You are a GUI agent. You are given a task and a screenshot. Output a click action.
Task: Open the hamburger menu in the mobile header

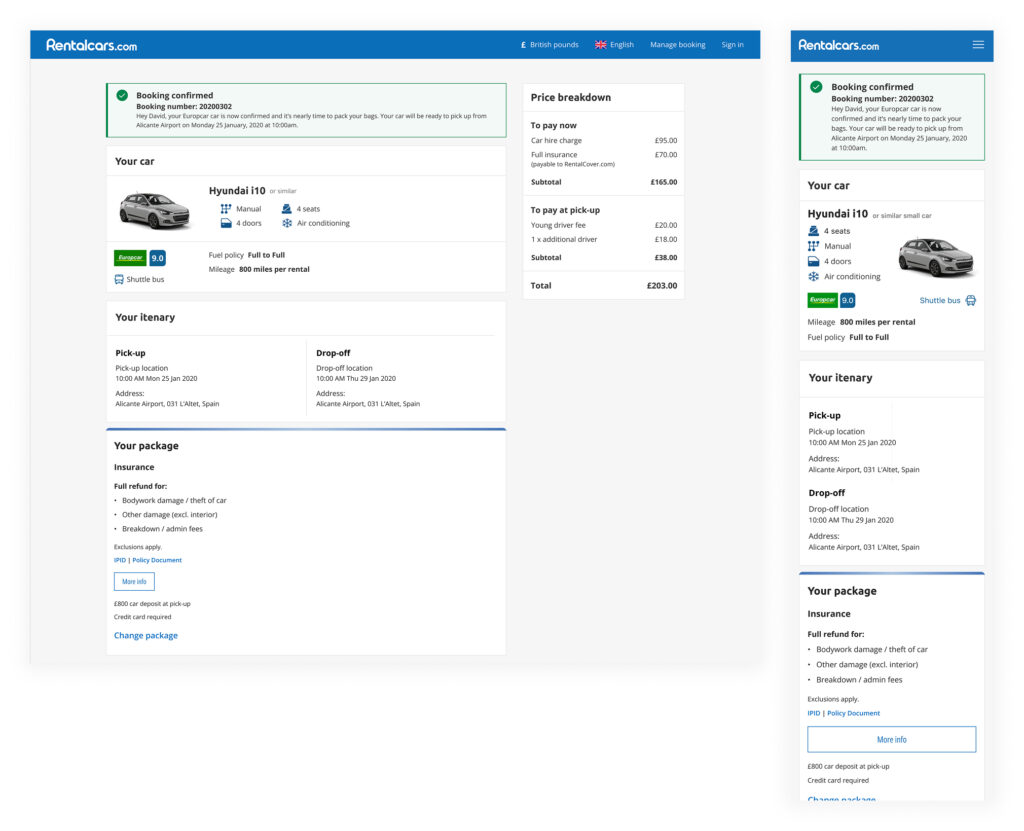click(978, 45)
